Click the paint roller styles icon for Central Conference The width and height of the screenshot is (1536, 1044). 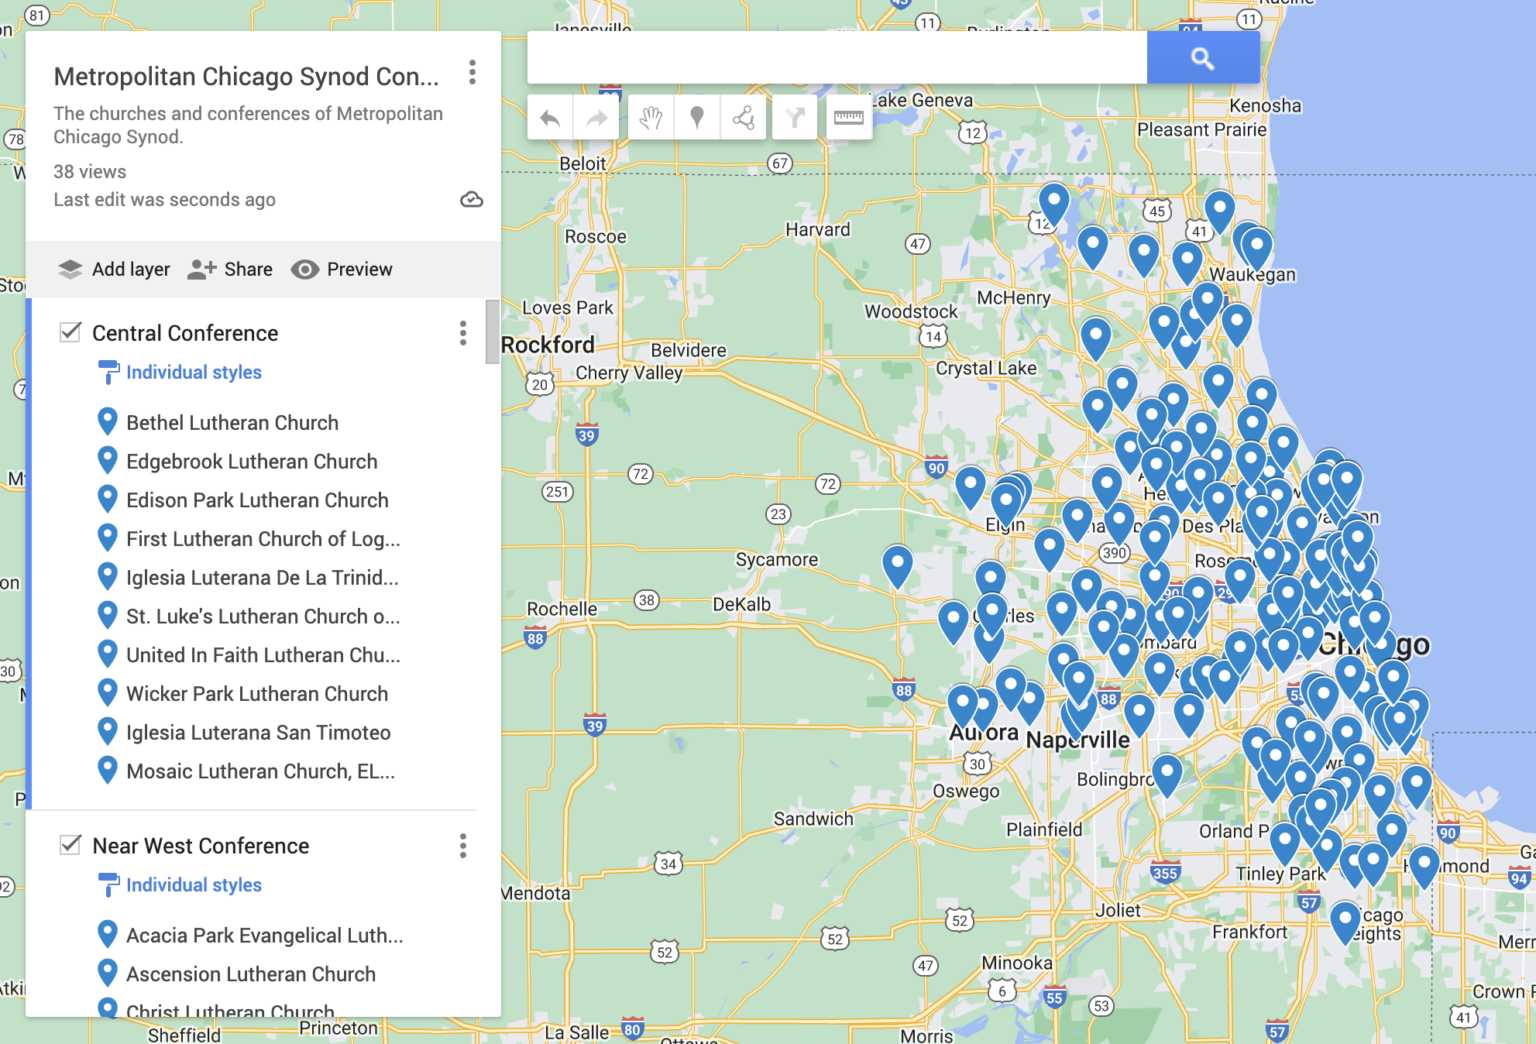click(x=107, y=372)
